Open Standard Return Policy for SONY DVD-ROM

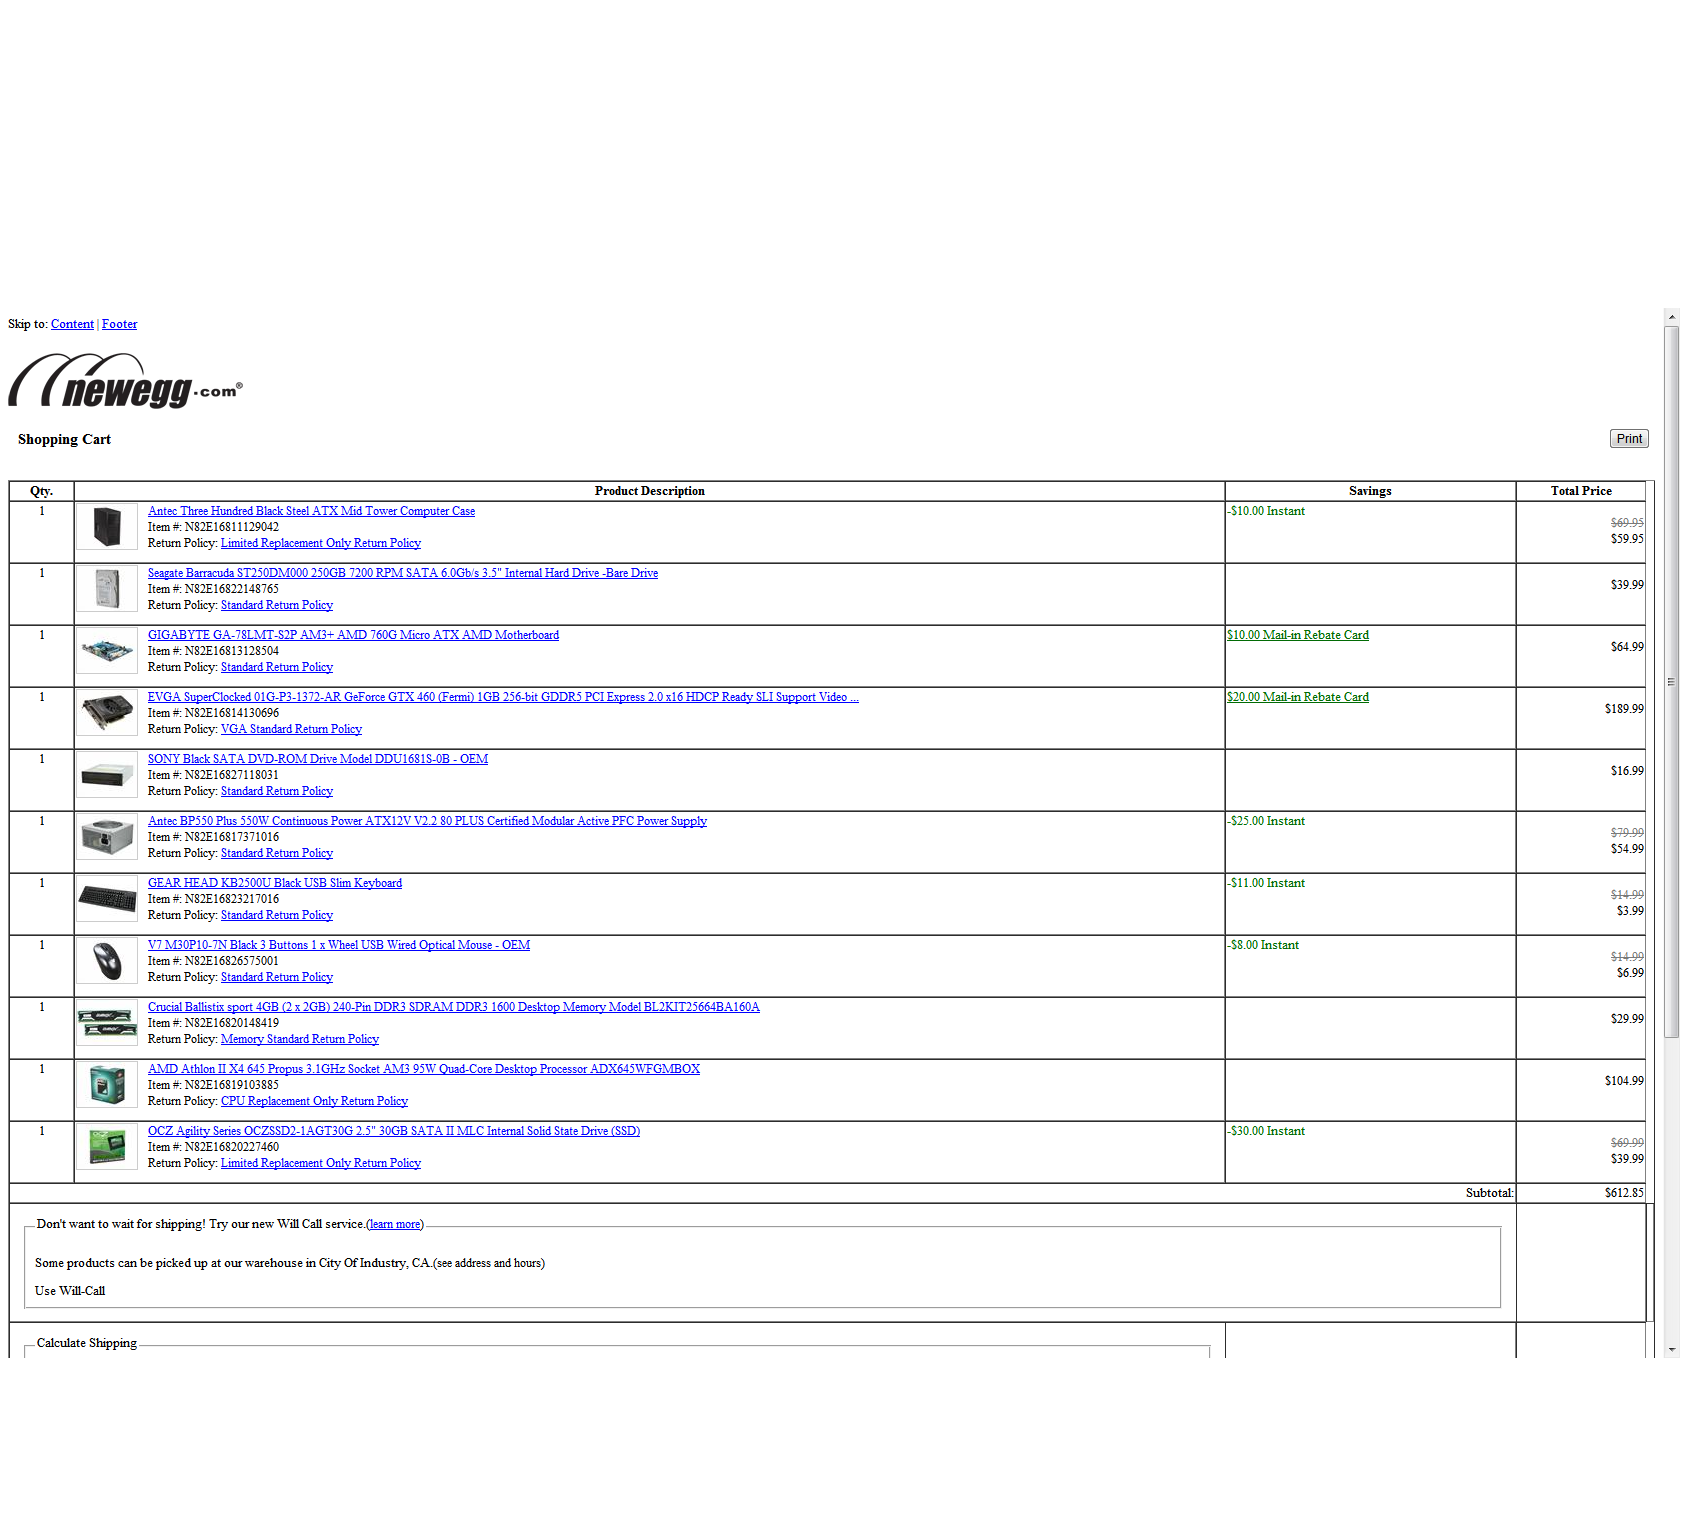click(x=277, y=791)
